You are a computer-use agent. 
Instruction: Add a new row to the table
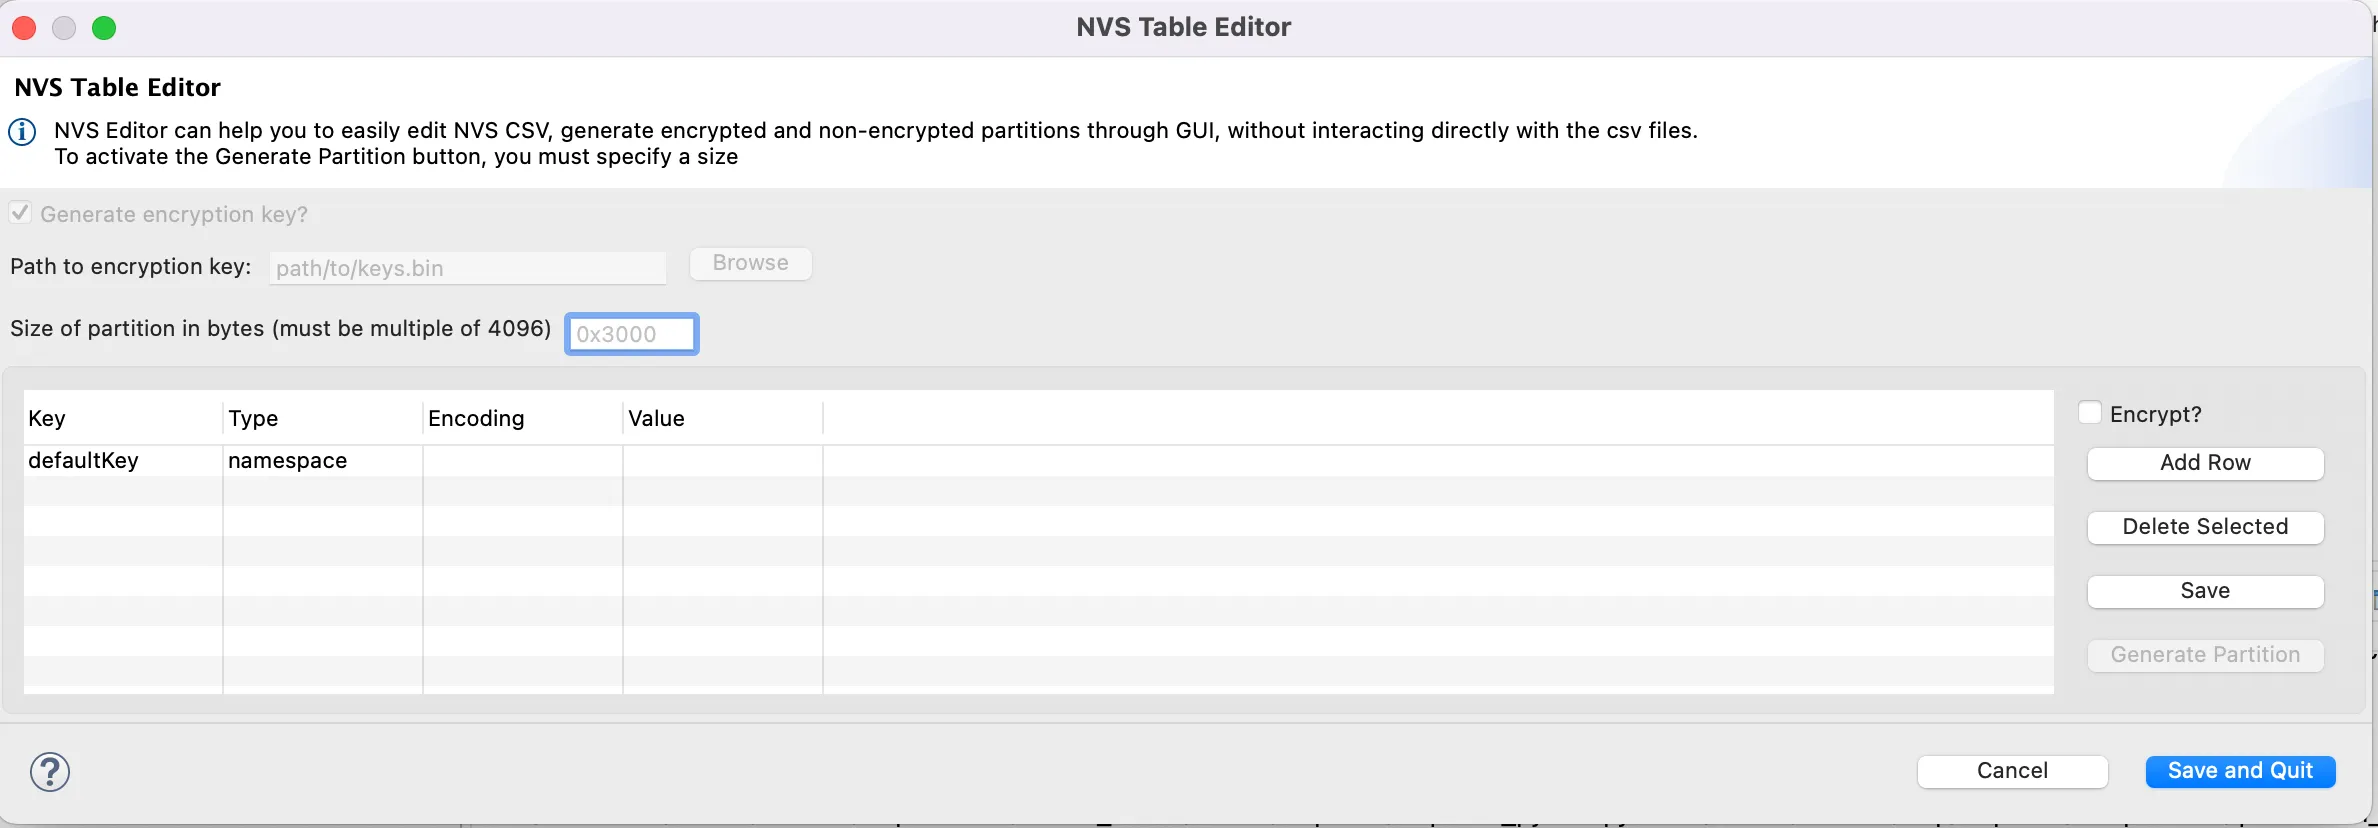point(2205,463)
